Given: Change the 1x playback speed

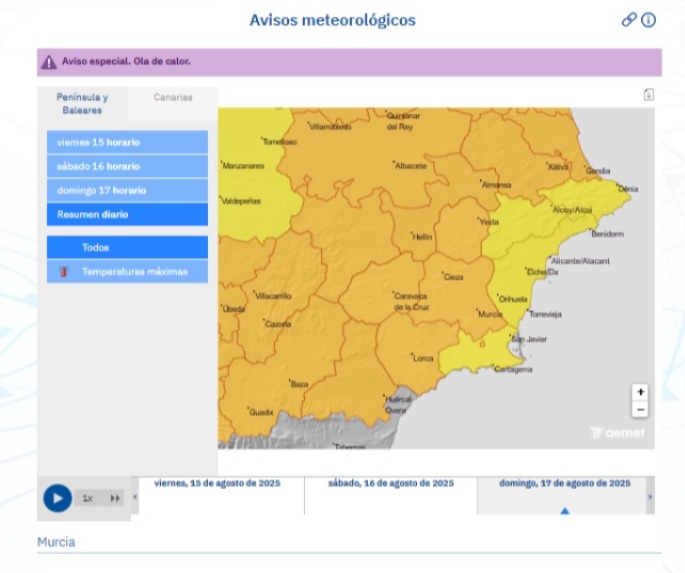Looking at the screenshot, I should [x=88, y=498].
